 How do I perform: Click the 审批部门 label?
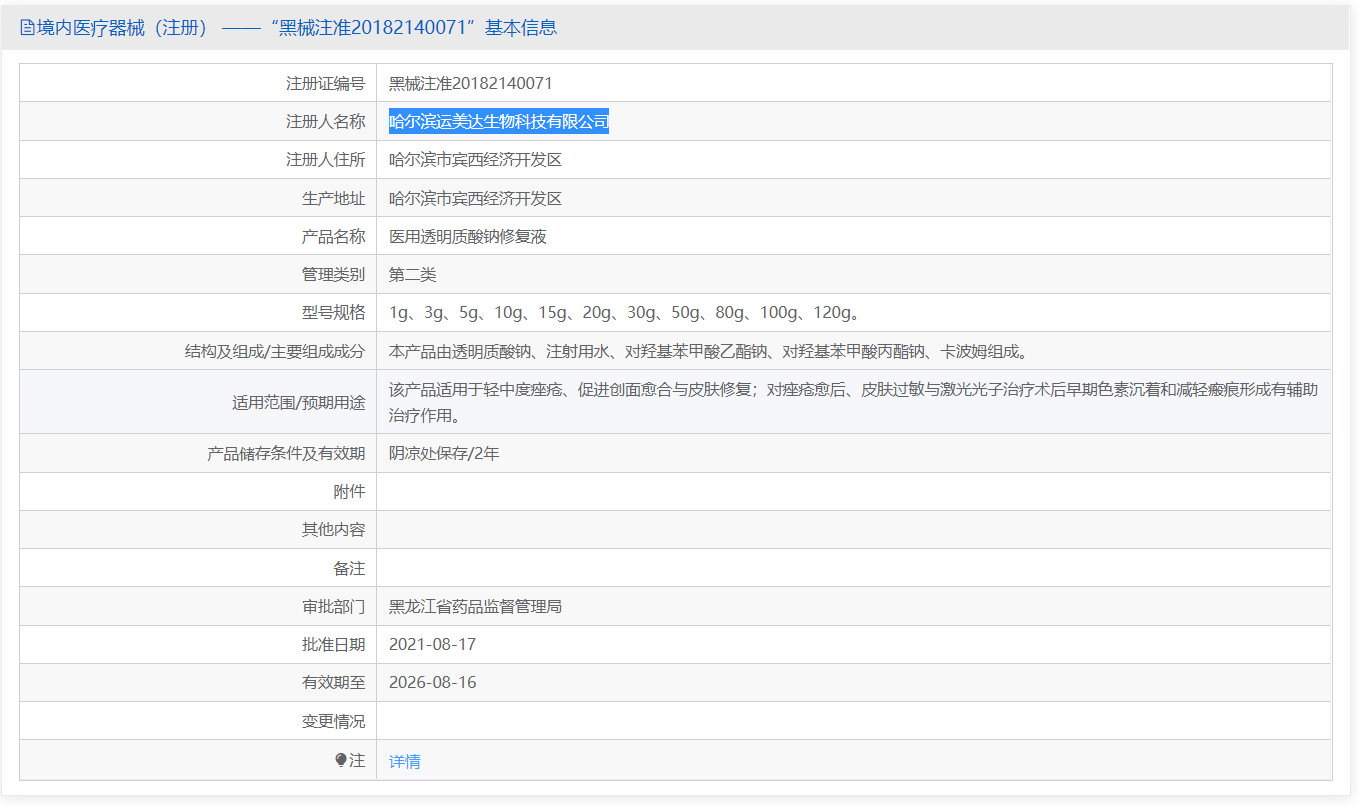tap(334, 607)
